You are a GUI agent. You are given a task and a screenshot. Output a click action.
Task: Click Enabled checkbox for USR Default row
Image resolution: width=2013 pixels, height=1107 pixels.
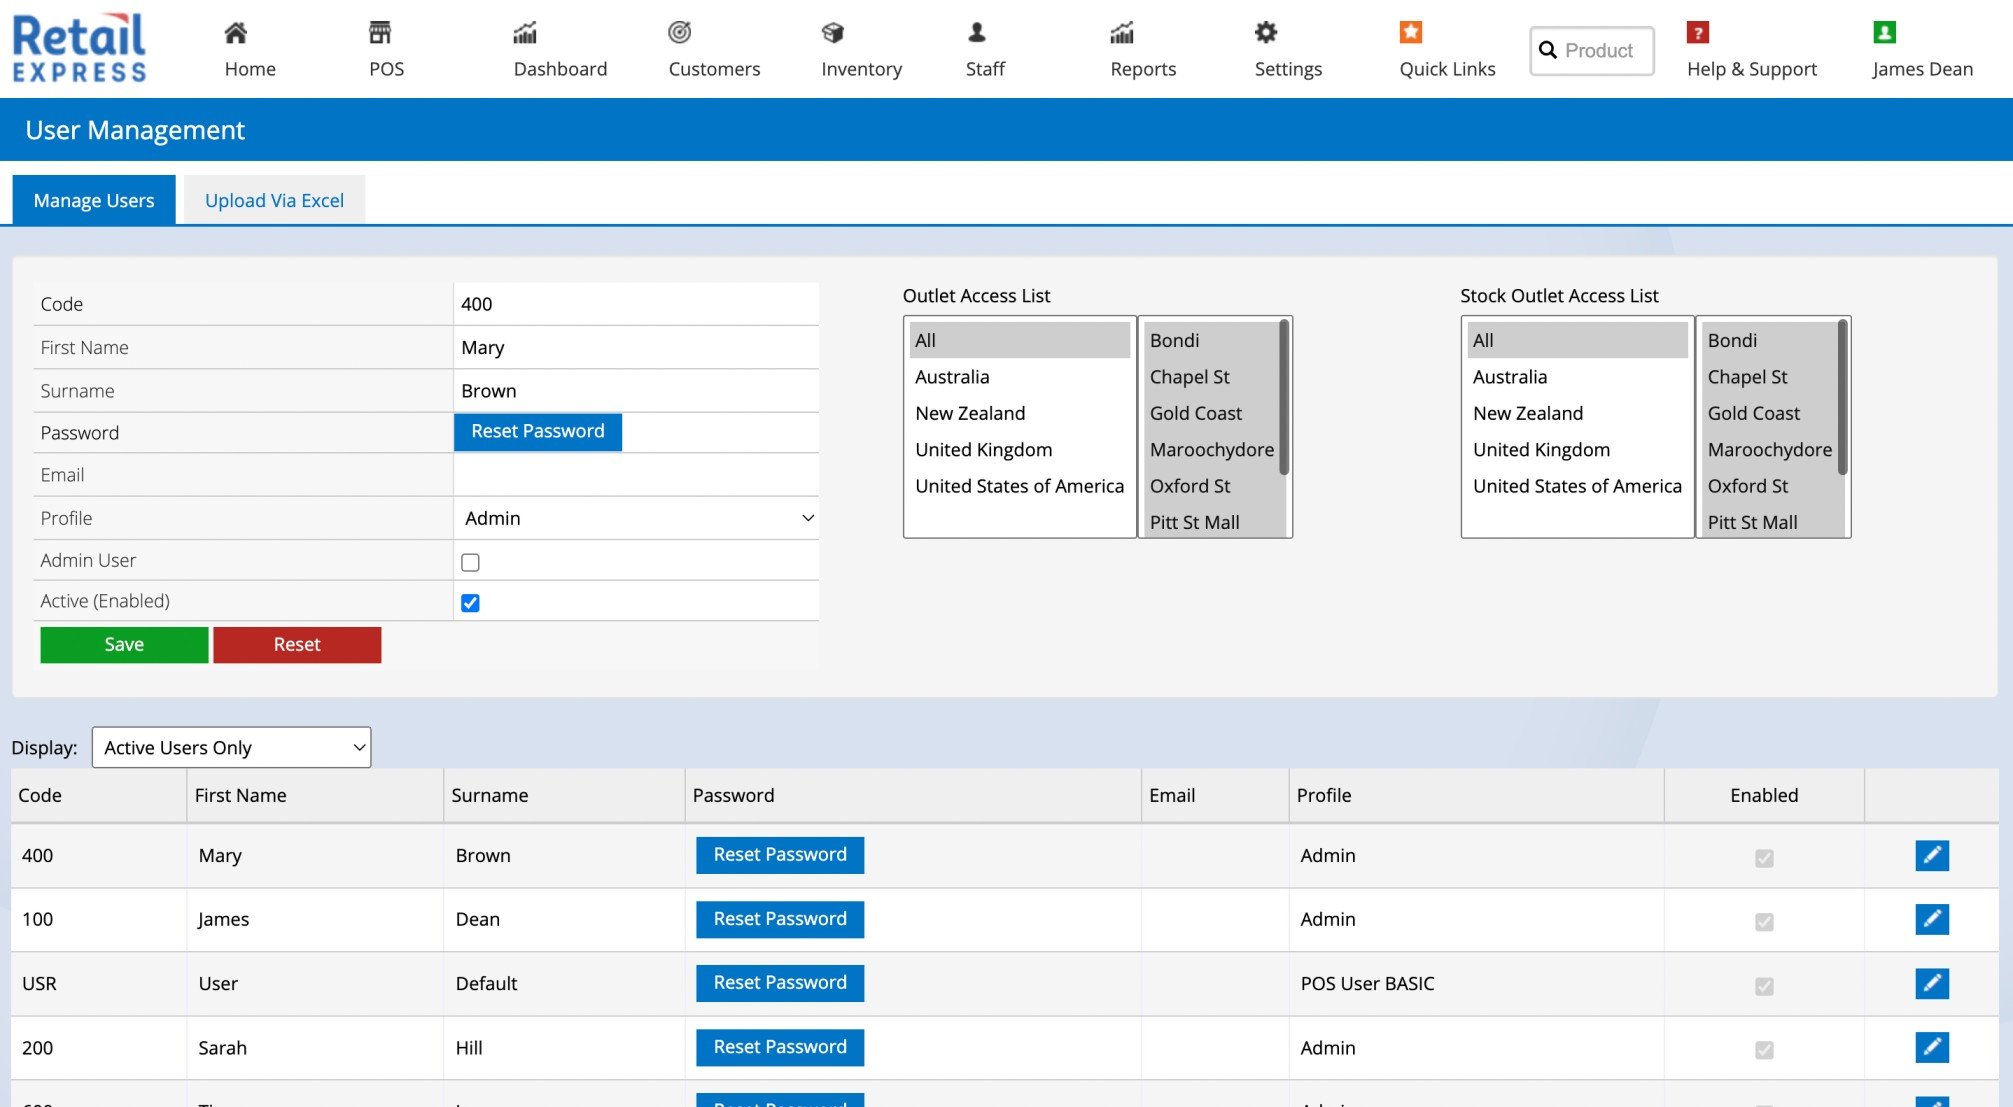click(x=1764, y=986)
